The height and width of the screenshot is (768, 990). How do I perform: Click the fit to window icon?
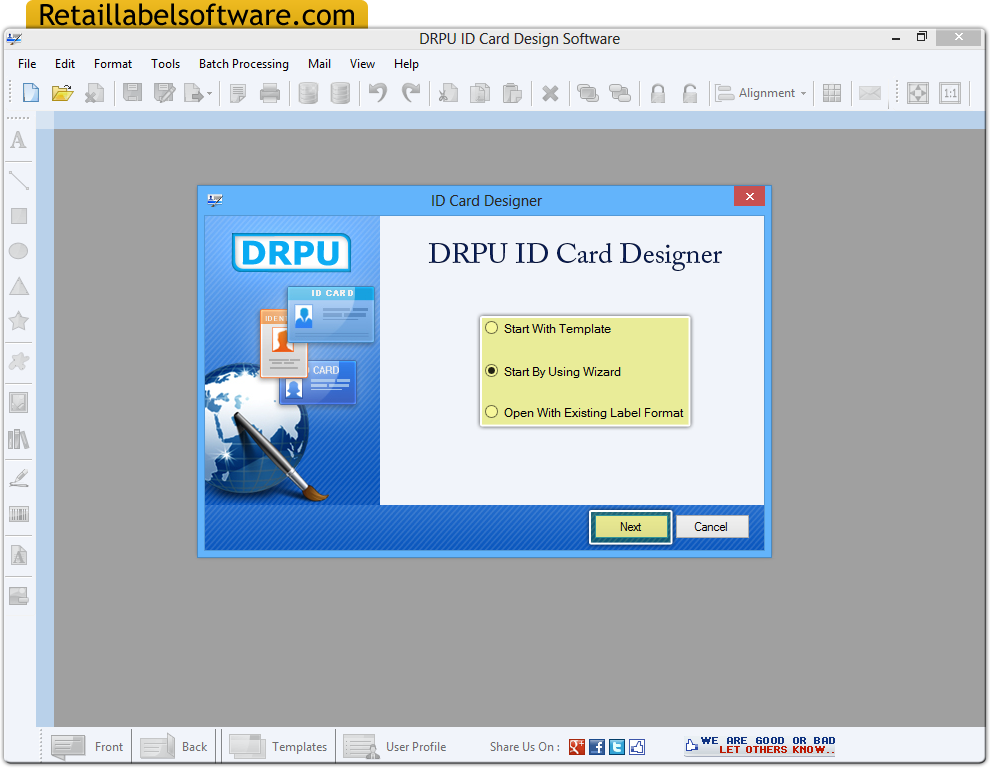(x=917, y=93)
